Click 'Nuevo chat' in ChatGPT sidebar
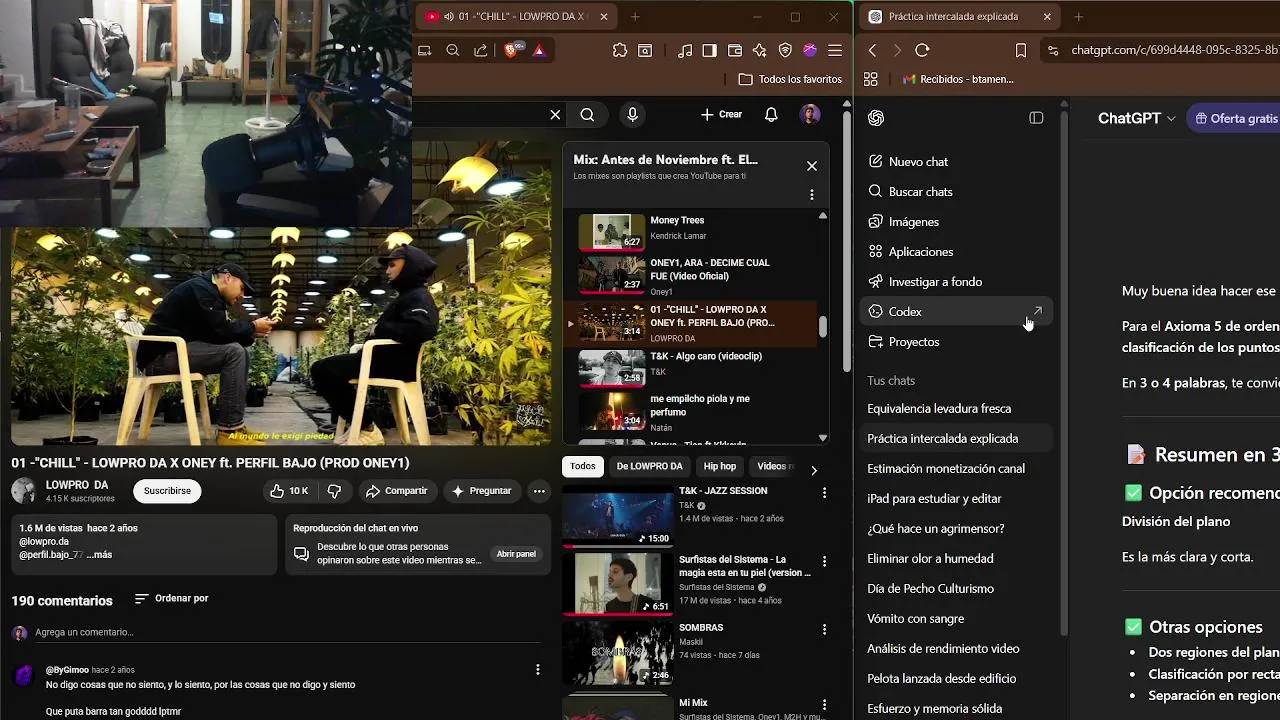 [955, 161]
